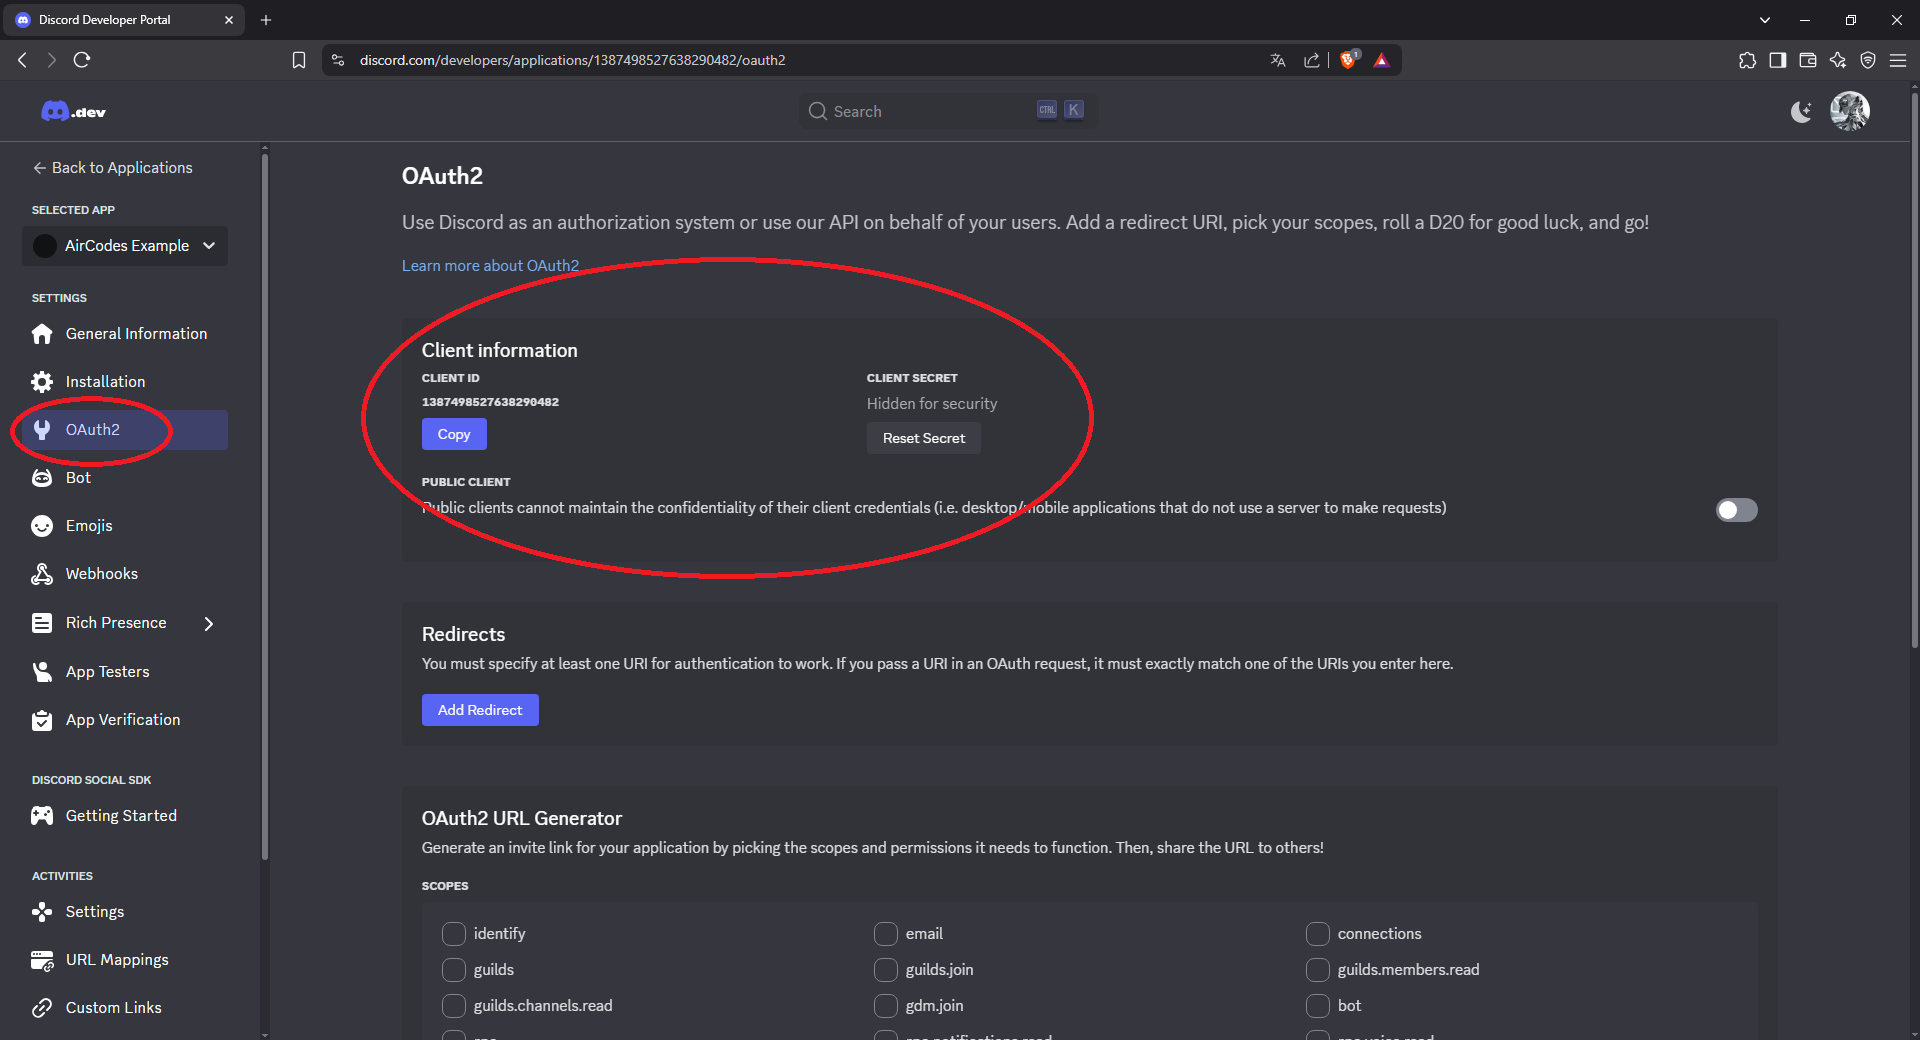
Task: Select OAuth2 in the sidebar
Action: [125, 430]
